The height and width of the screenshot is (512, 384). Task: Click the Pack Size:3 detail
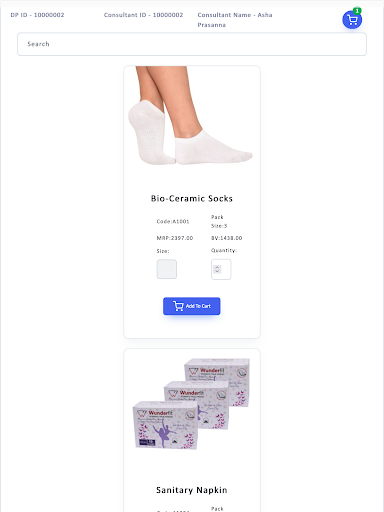click(x=219, y=221)
